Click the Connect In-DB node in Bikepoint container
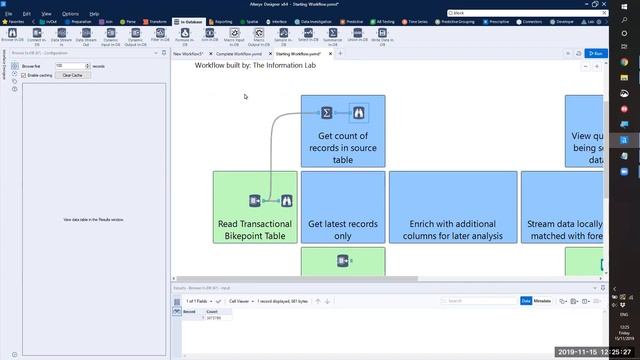This screenshot has width=640, height=360. (x=255, y=200)
